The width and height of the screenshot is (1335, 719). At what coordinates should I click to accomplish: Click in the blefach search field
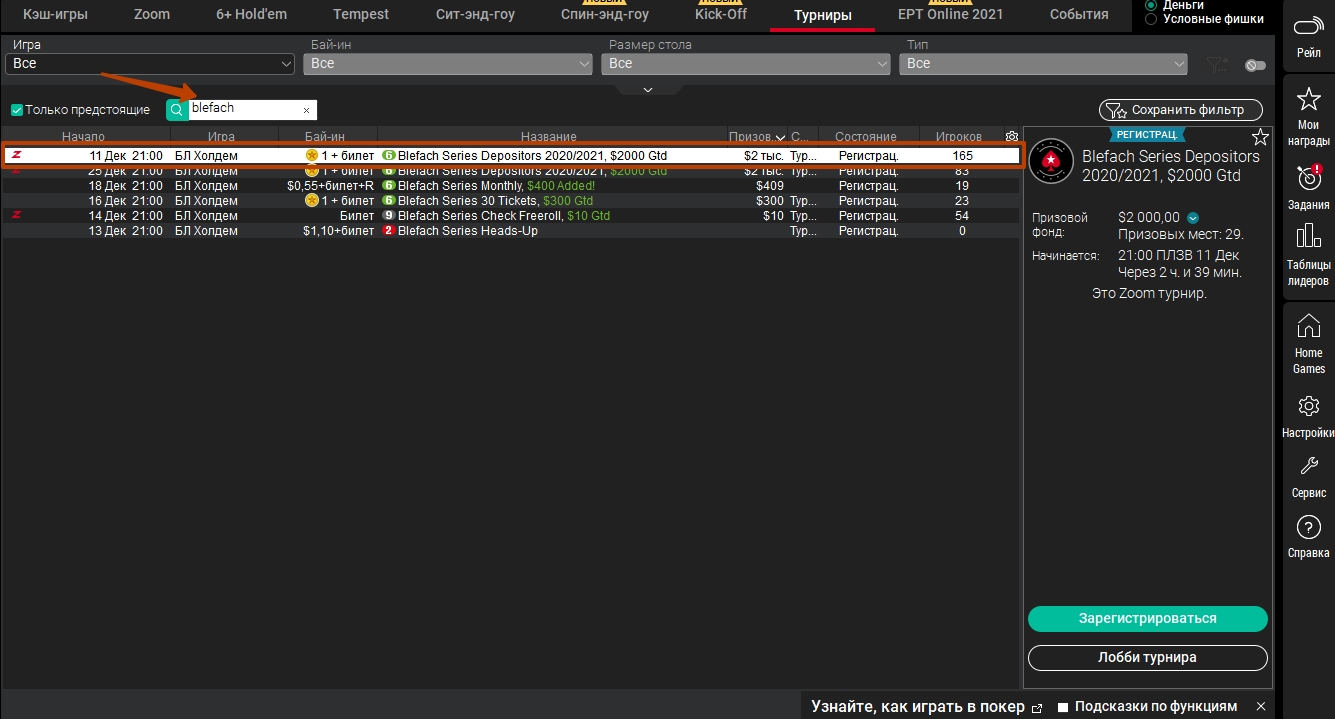[243, 109]
